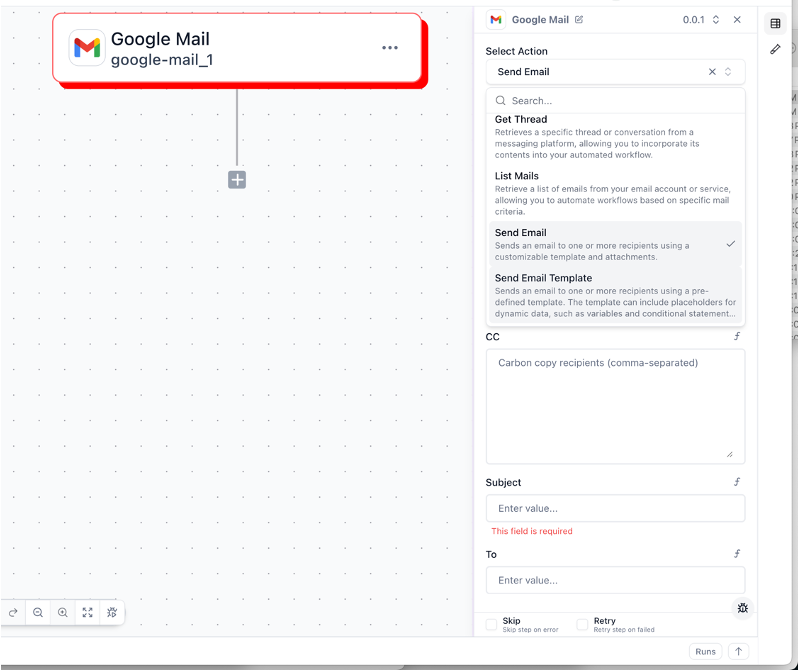Enable the Skip step on error checkbox
Screen dimensions: 798x670
click(x=491, y=625)
